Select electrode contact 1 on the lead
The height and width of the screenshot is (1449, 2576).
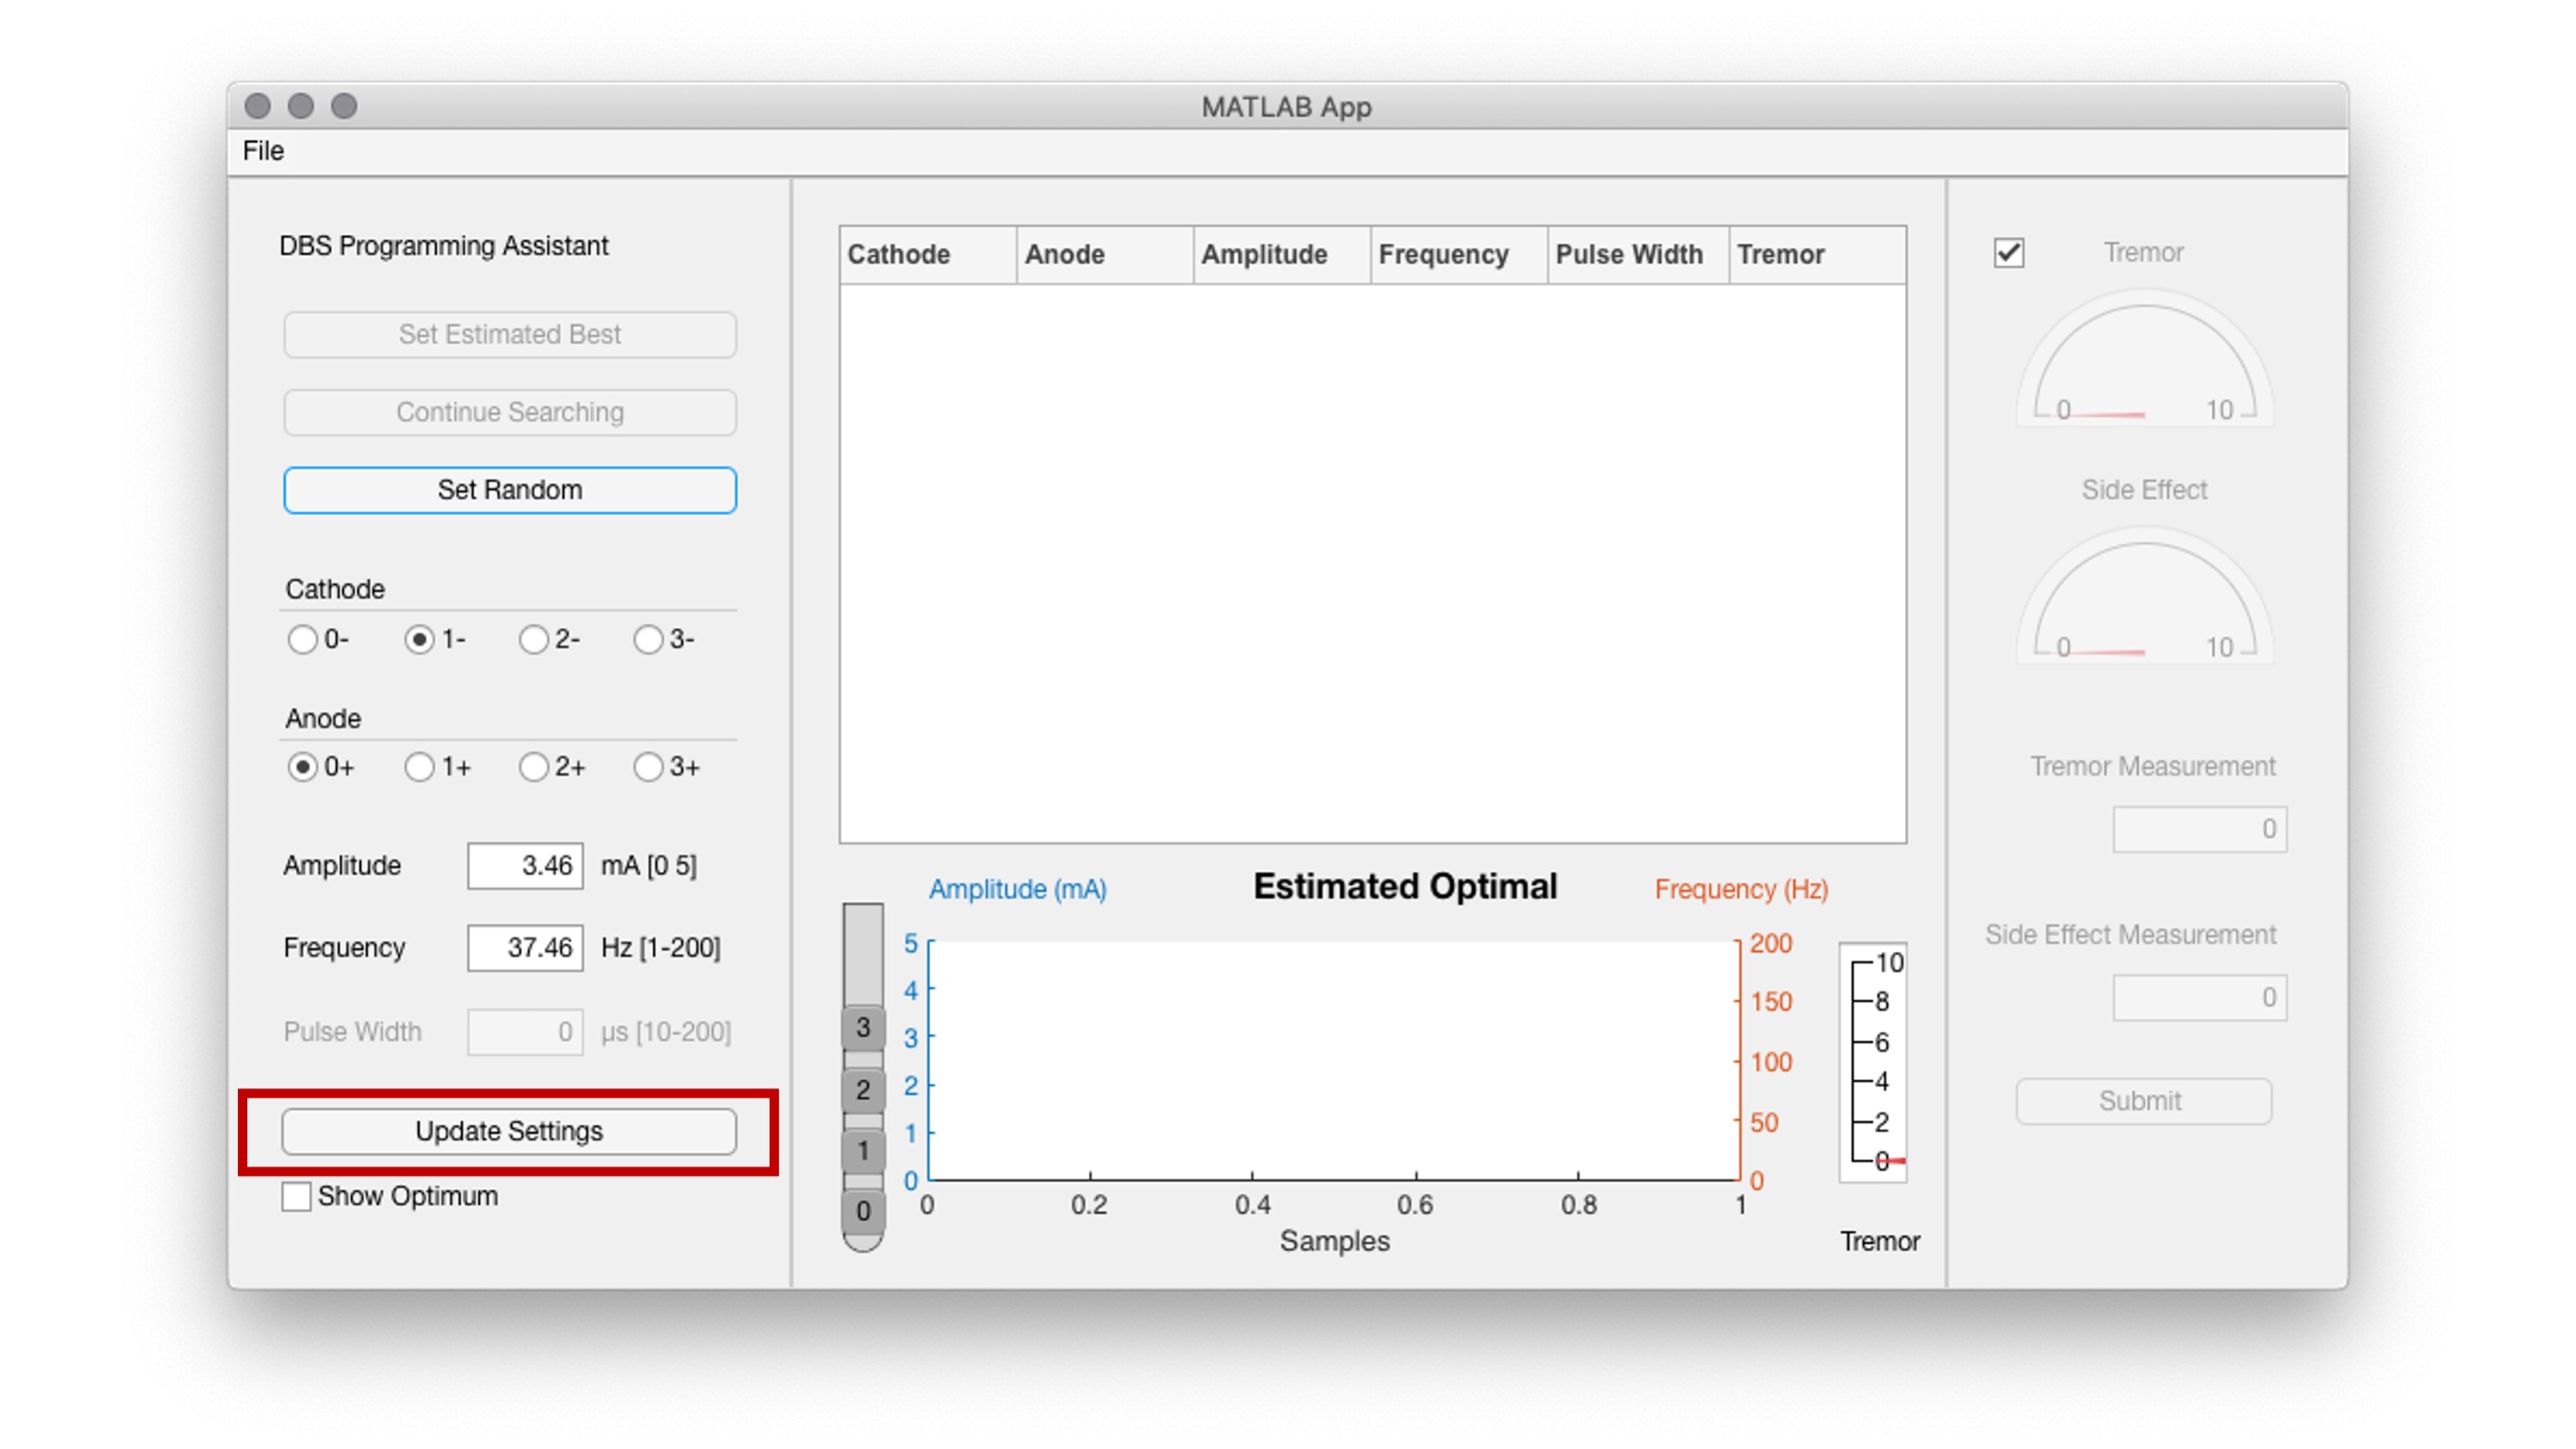click(x=862, y=1150)
